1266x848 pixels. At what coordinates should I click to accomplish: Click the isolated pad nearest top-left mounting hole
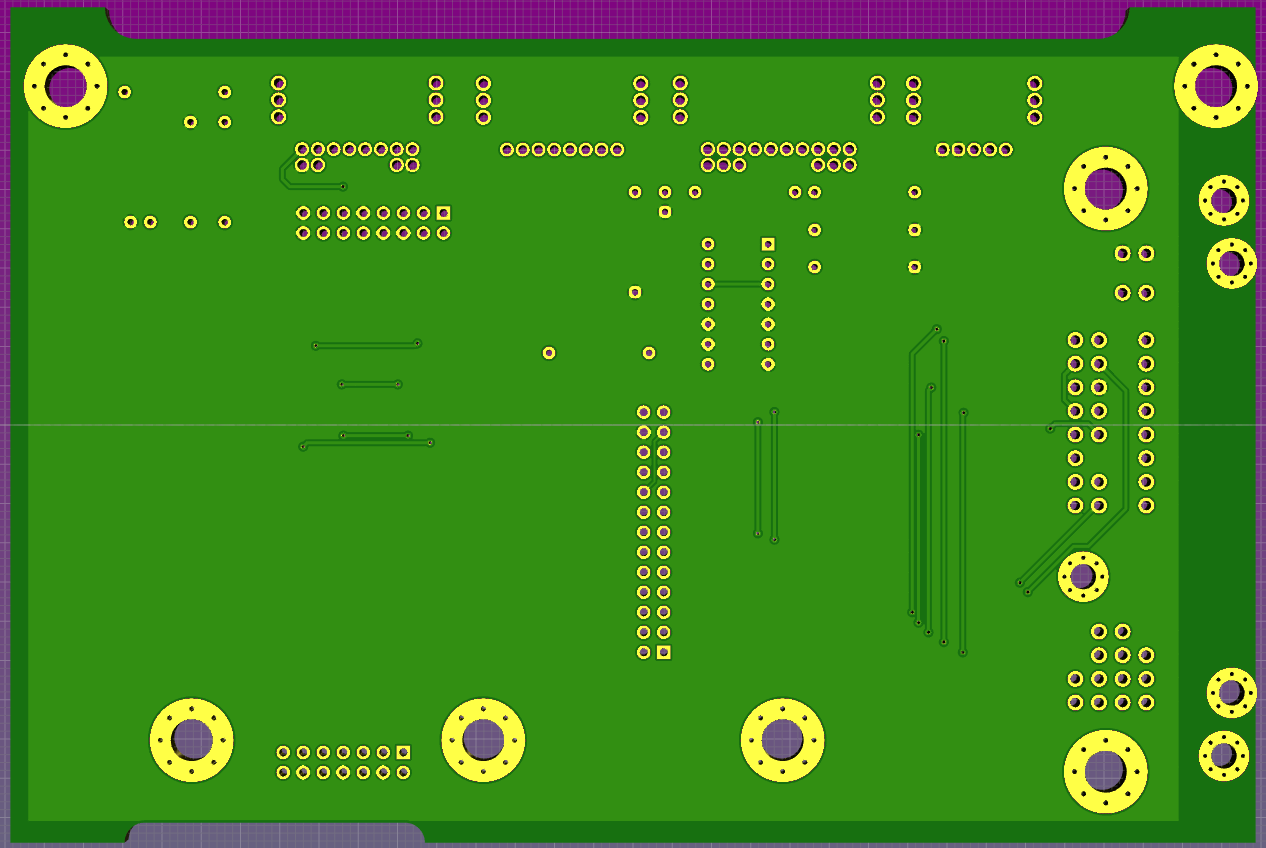click(124, 92)
